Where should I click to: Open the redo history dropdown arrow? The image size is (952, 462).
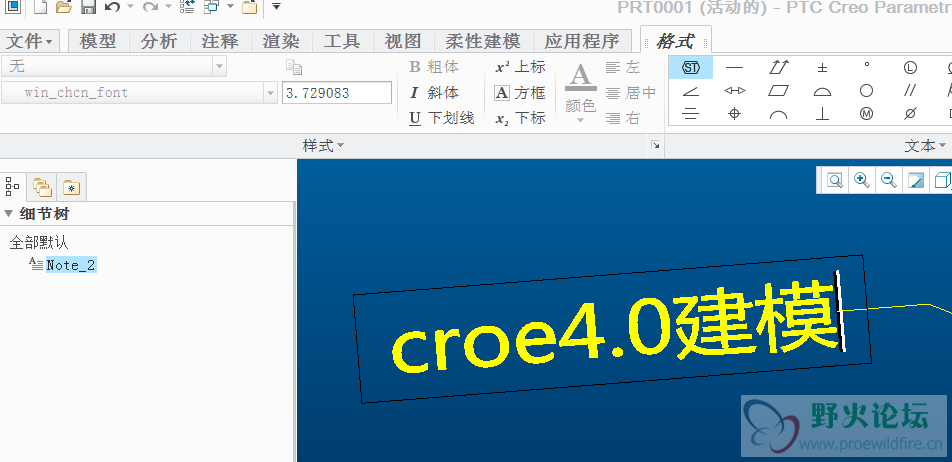(168, 7)
